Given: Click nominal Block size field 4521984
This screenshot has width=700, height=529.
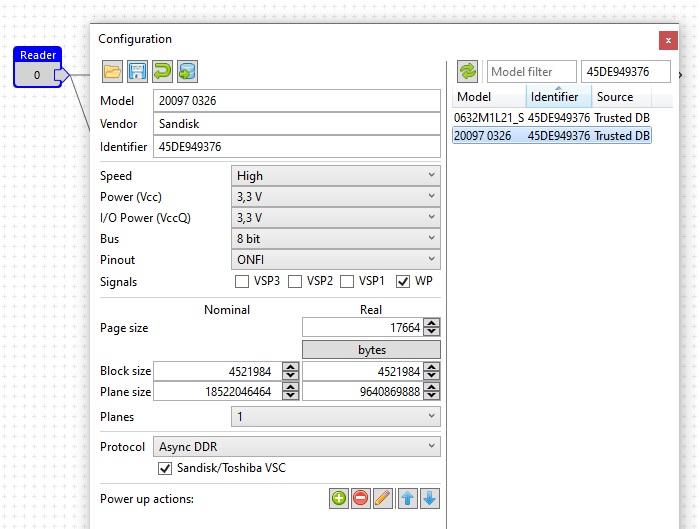Looking at the screenshot, I should [218, 371].
